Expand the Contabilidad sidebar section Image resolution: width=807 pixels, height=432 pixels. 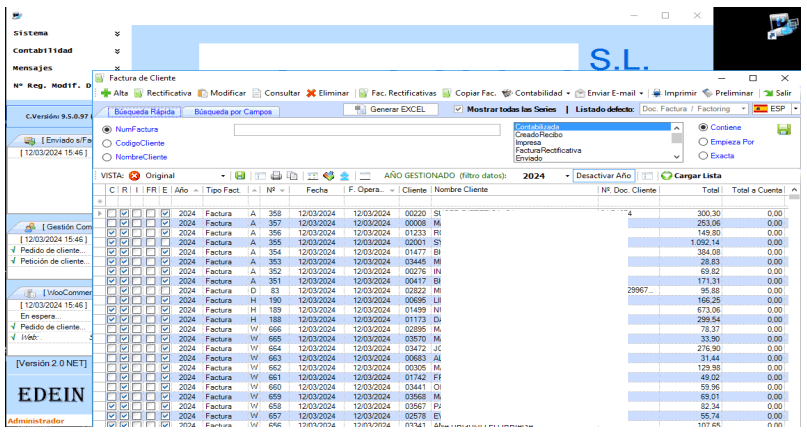[x=117, y=51]
